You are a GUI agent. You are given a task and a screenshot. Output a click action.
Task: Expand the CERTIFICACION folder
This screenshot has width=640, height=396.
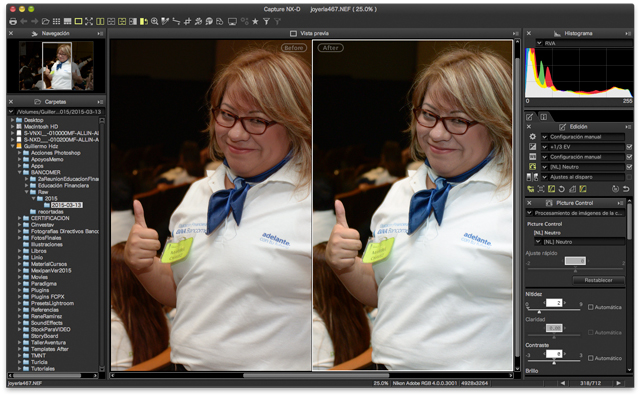tap(19, 218)
